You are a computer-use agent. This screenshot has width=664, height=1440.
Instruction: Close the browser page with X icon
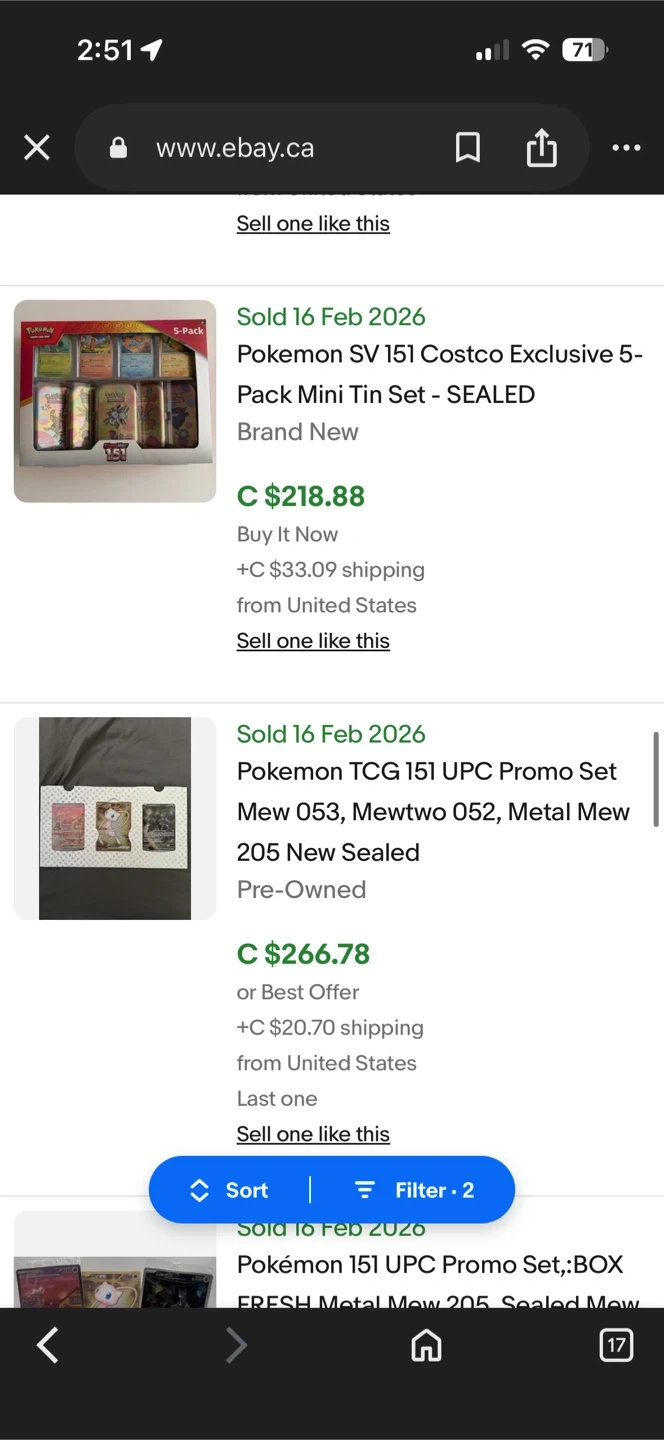pyautogui.click(x=37, y=149)
